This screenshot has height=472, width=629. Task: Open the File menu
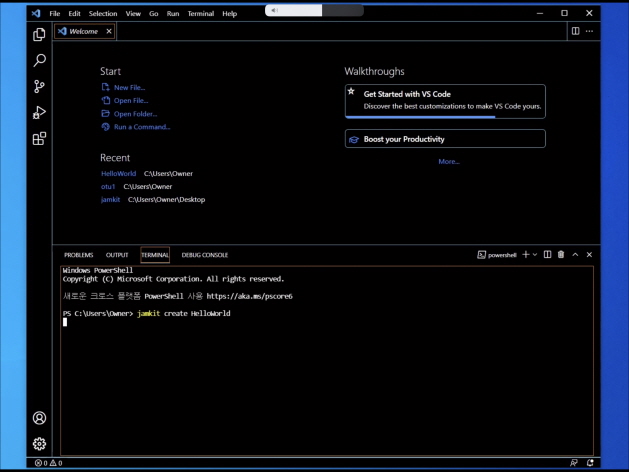coord(55,13)
